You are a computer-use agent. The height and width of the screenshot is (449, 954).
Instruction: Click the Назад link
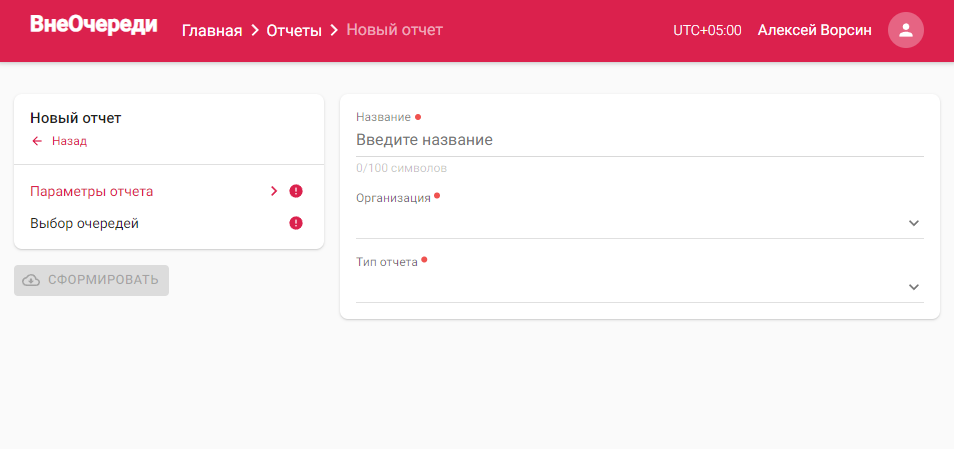click(69, 141)
